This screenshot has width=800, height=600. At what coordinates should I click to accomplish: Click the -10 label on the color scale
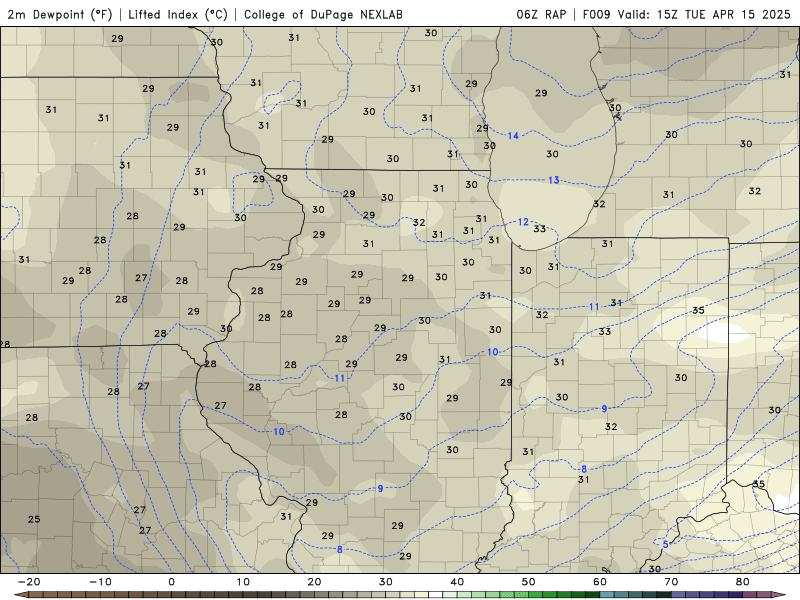coord(100,582)
